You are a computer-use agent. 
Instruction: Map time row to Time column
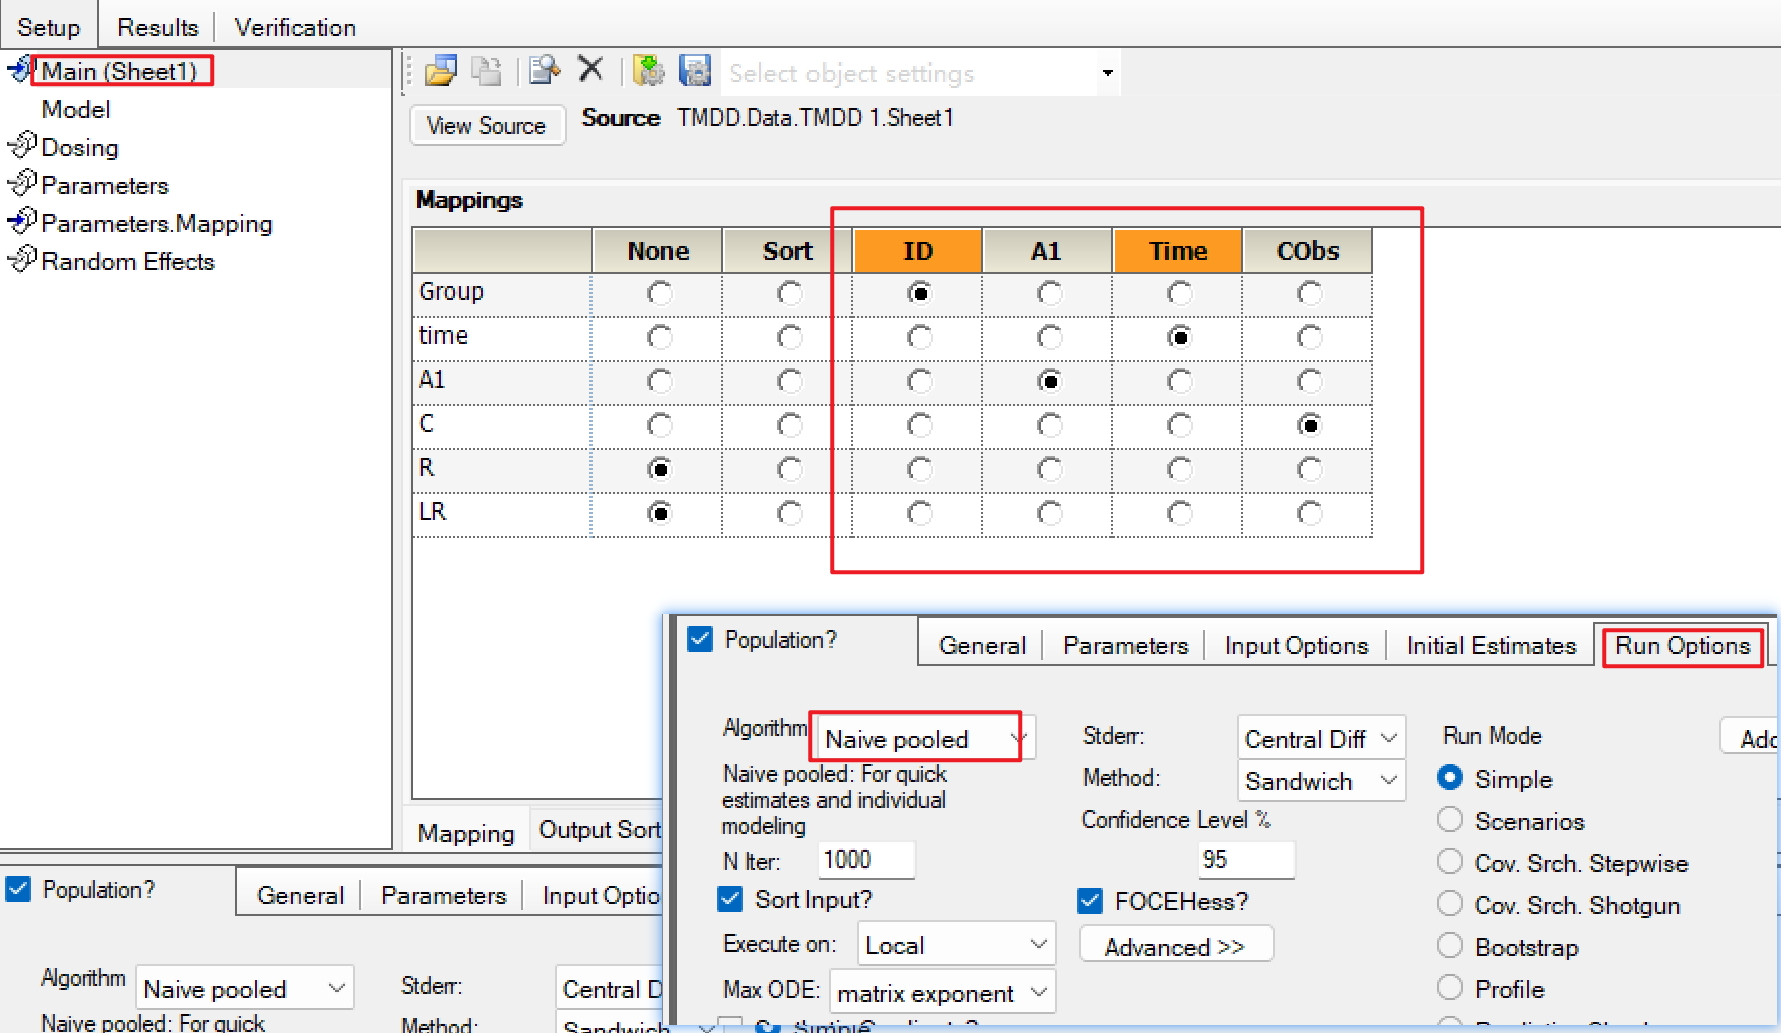(x=1179, y=337)
